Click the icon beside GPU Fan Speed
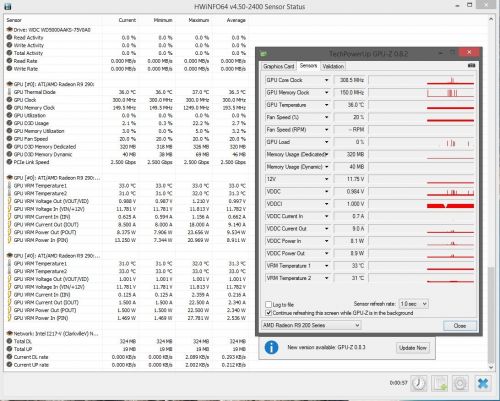500x401 pixels. tap(9, 139)
